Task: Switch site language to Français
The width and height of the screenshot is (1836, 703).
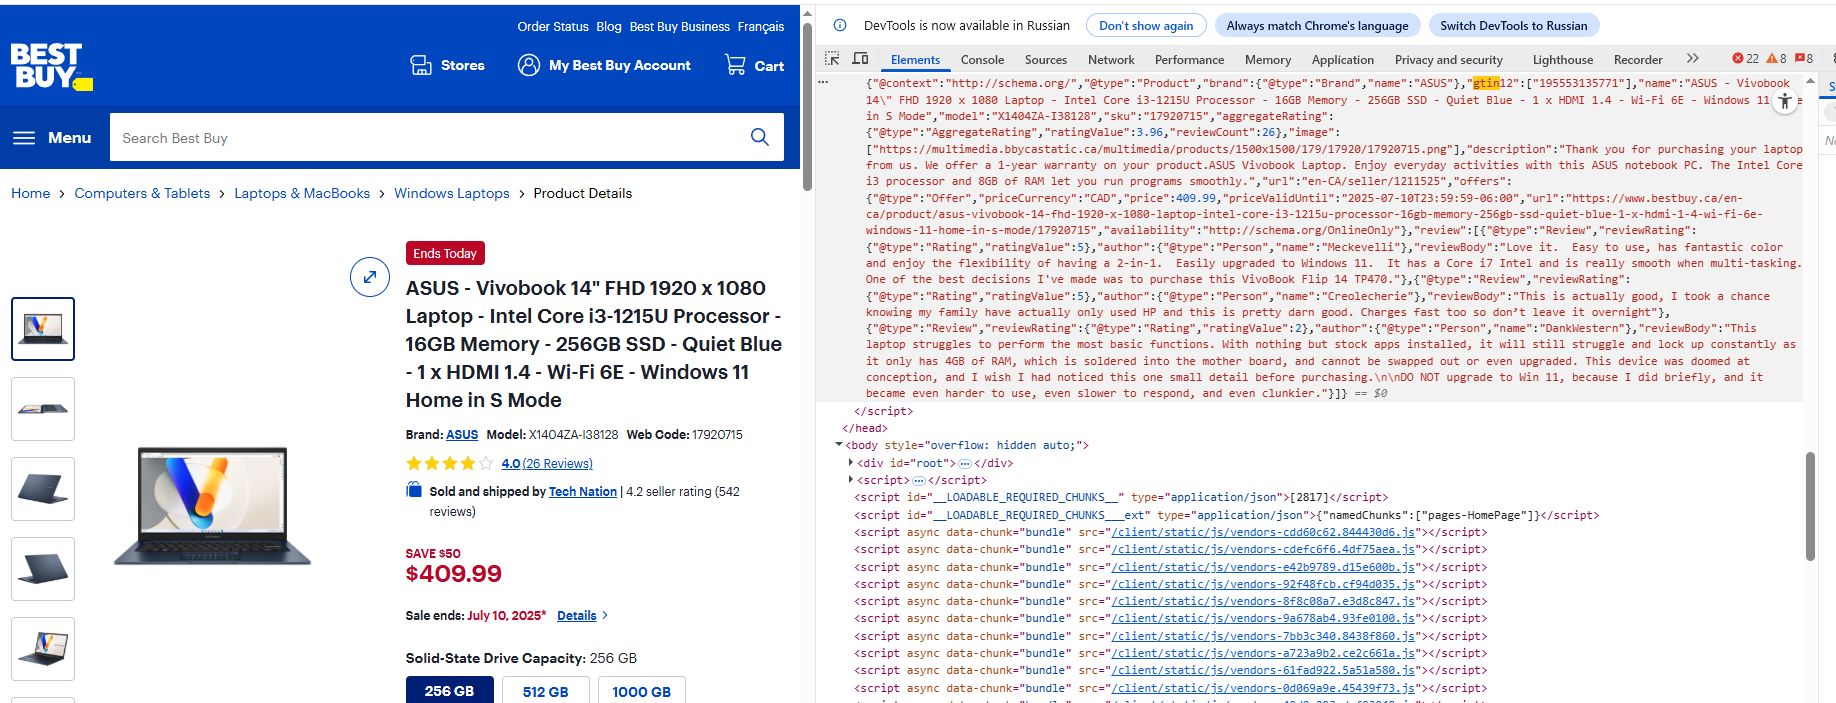Action: (761, 27)
